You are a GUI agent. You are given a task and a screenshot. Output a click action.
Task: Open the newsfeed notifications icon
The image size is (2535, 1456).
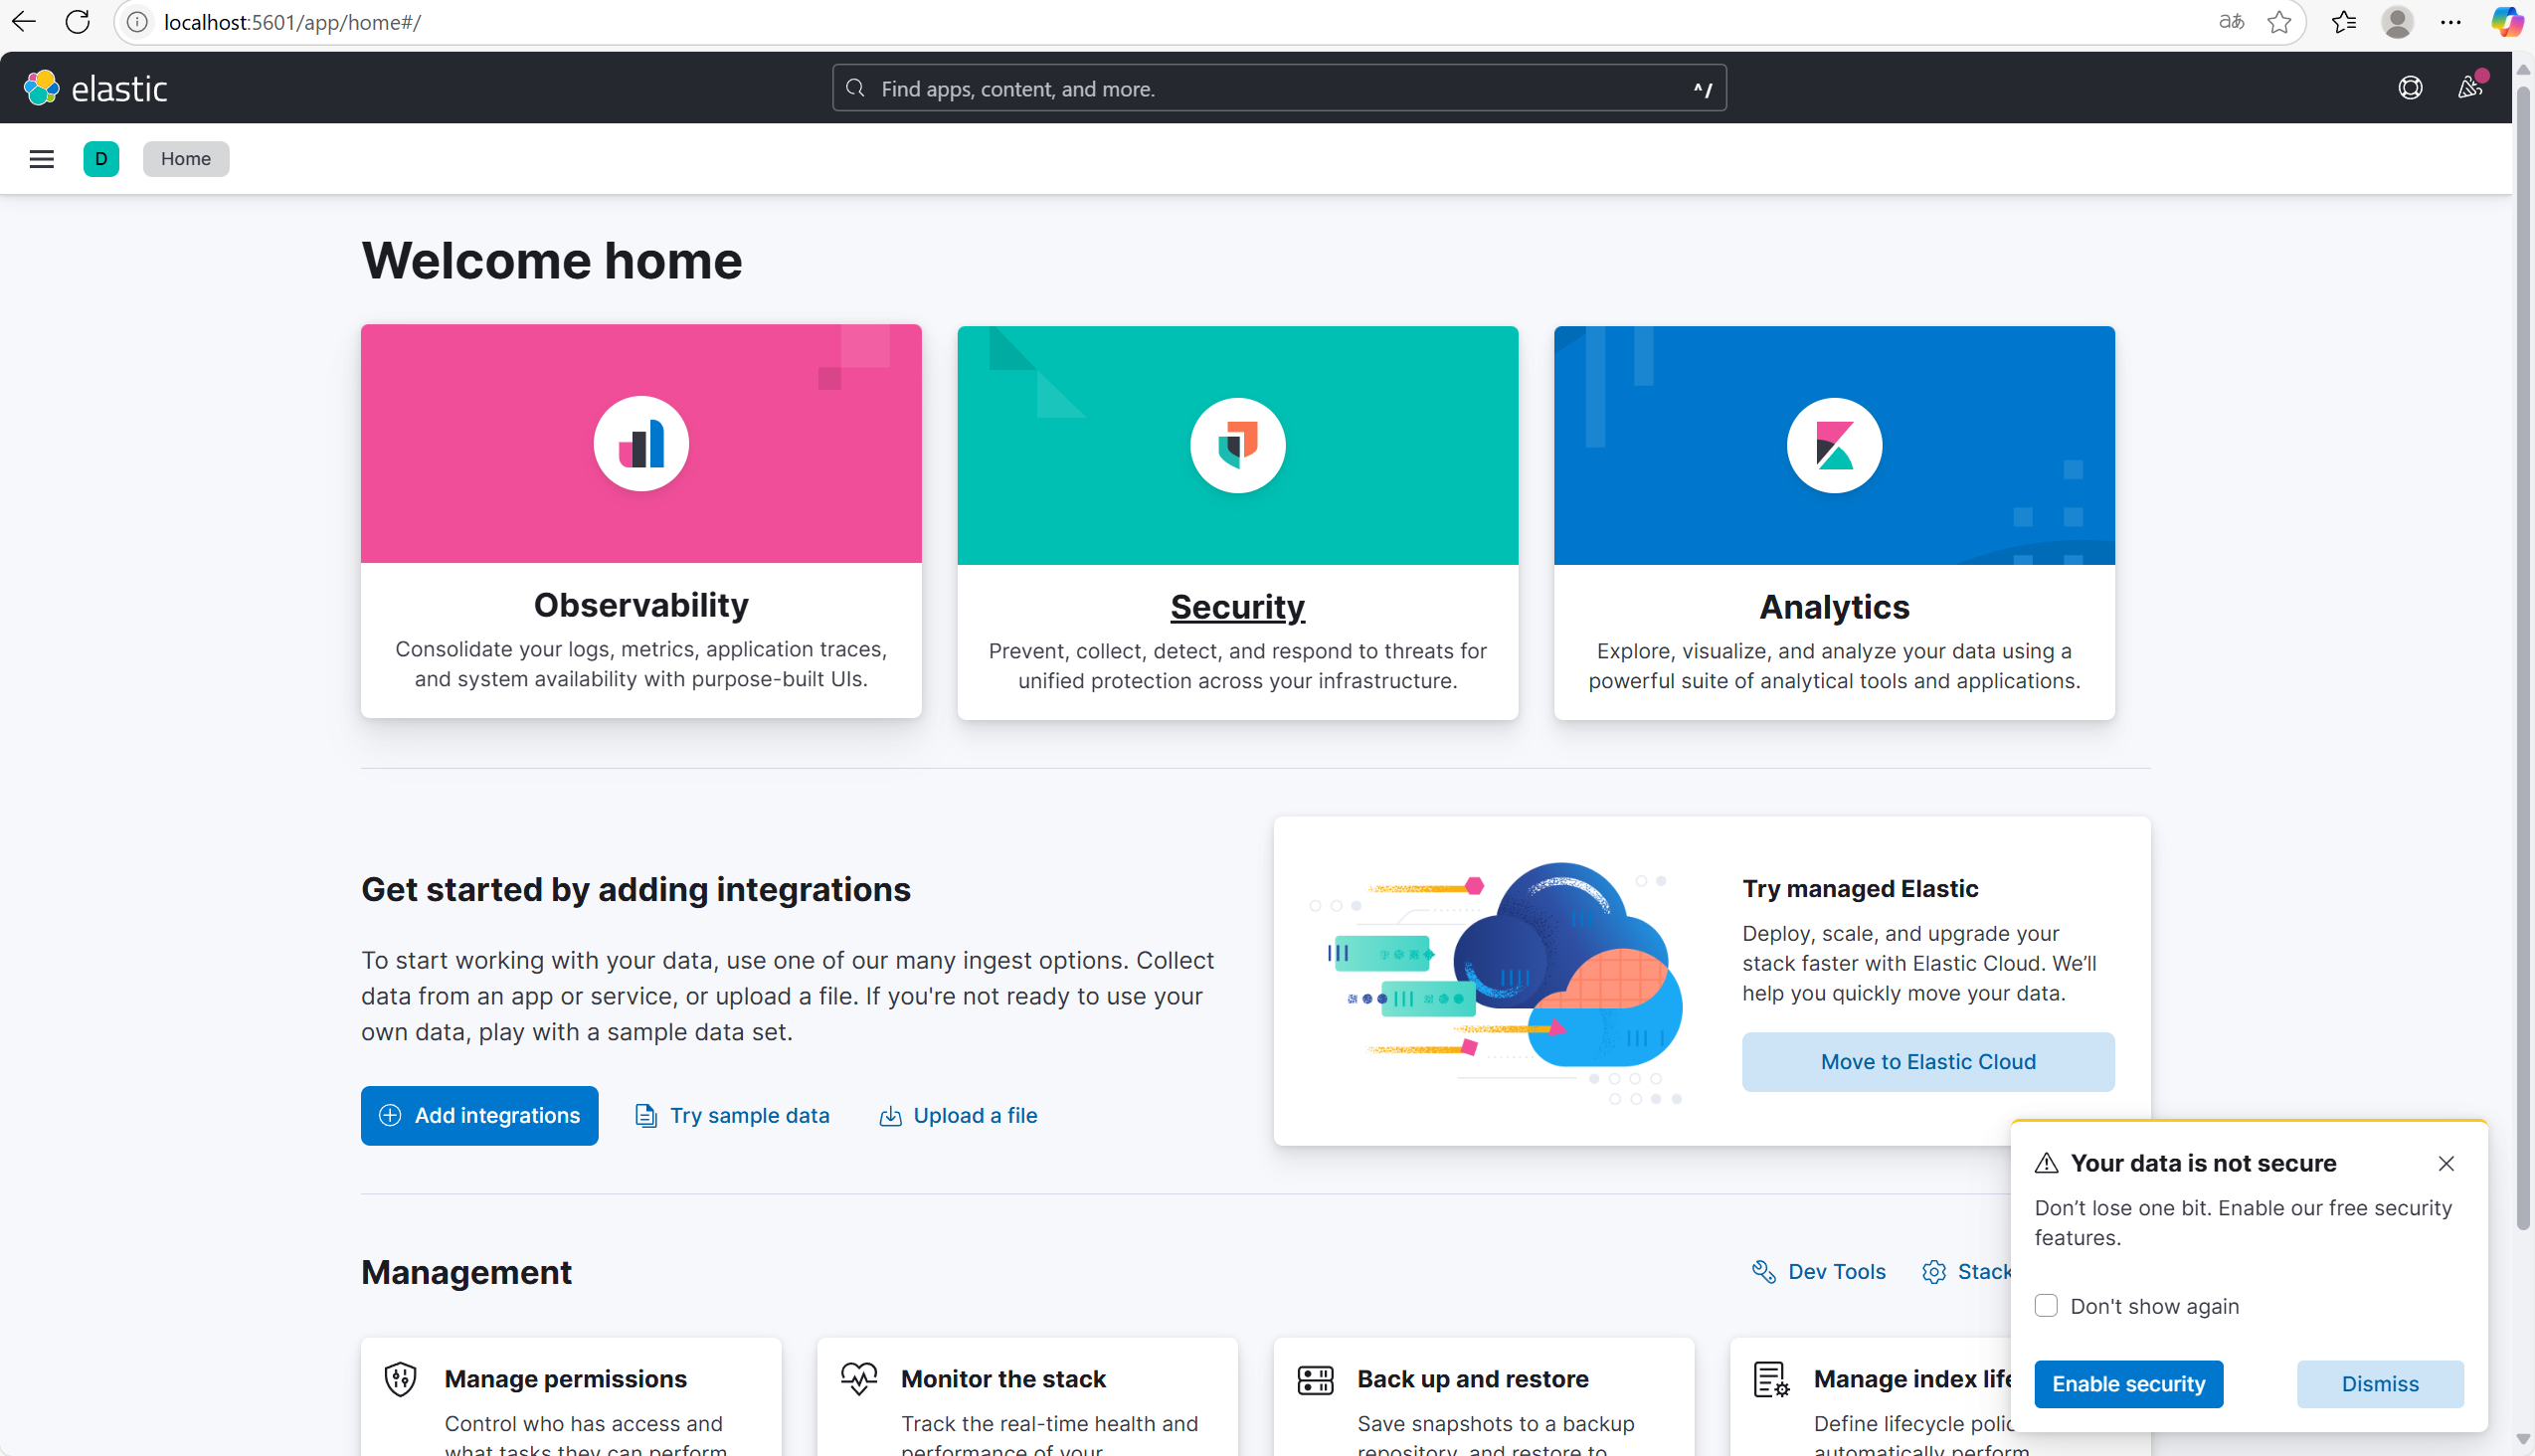pos(2469,88)
